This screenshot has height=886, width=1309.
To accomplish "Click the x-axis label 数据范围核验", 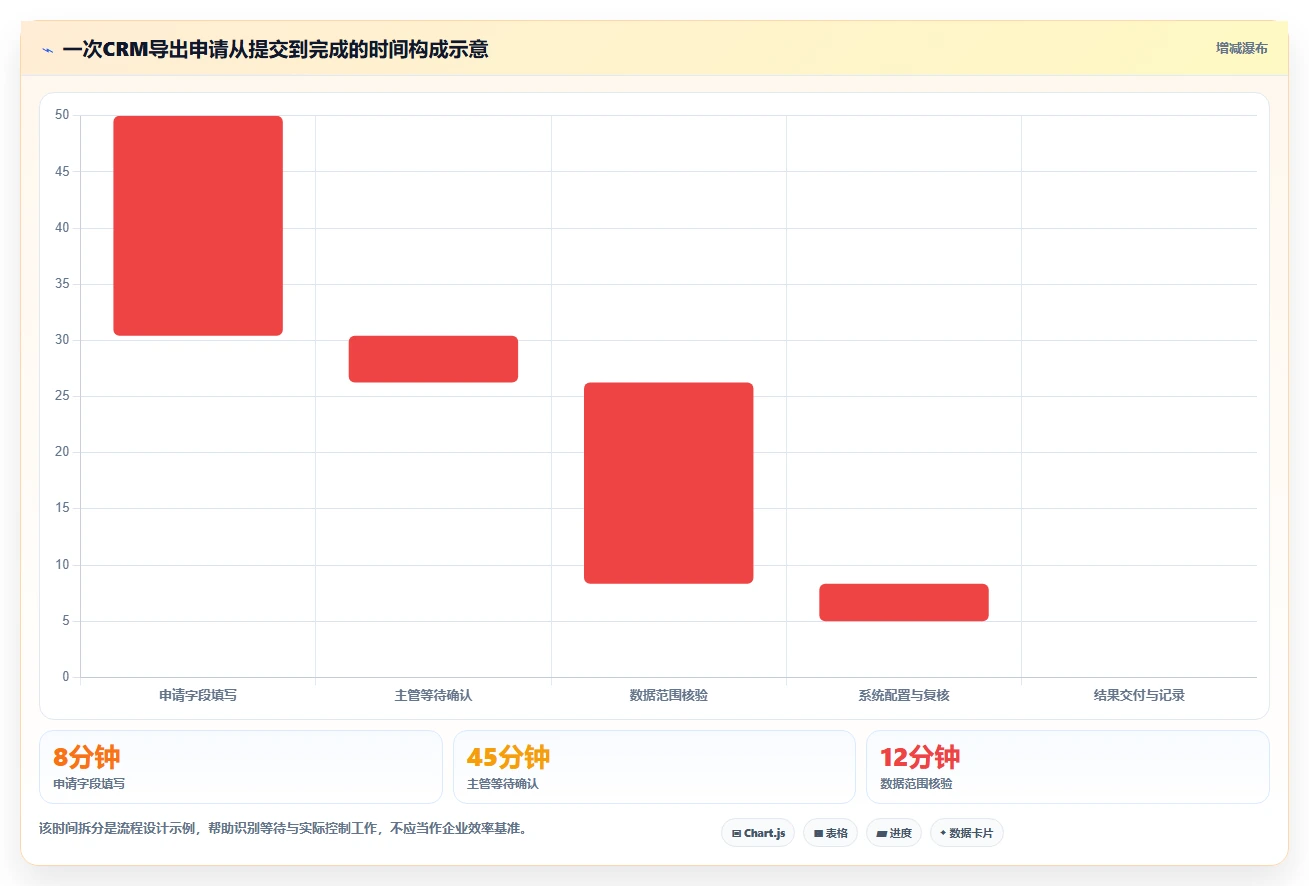I will click(668, 695).
